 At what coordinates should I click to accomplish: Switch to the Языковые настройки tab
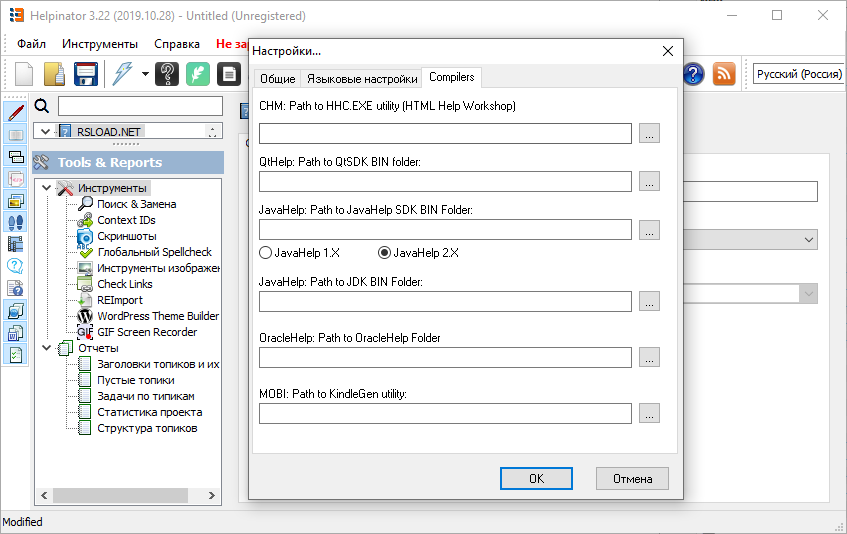(x=362, y=78)
